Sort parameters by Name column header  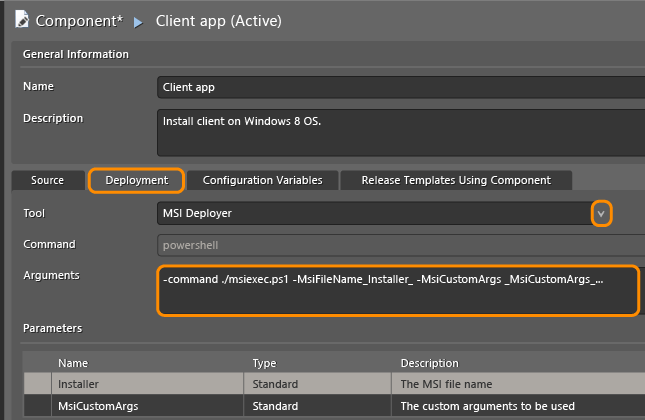(x=150, y=363)
